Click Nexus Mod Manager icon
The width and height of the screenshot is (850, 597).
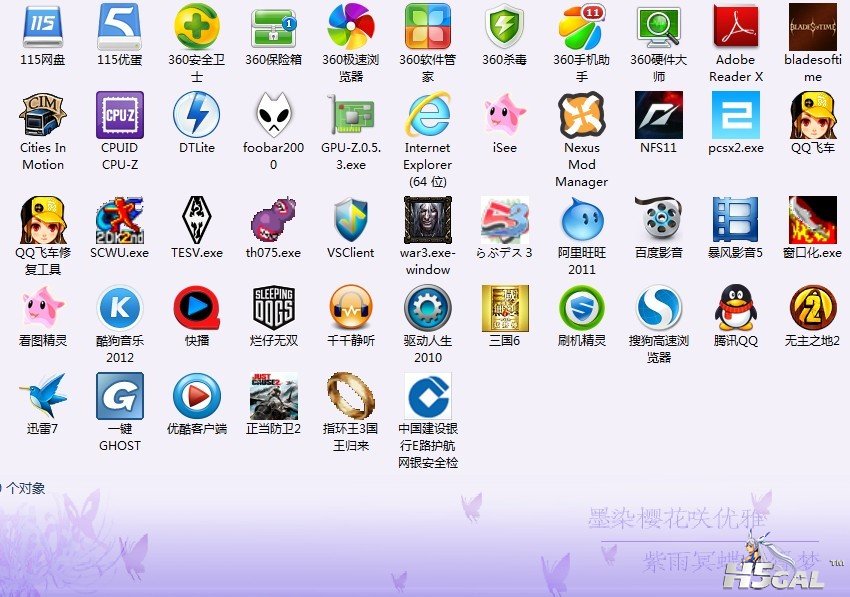pyautogui.click(x=582, y=114)
